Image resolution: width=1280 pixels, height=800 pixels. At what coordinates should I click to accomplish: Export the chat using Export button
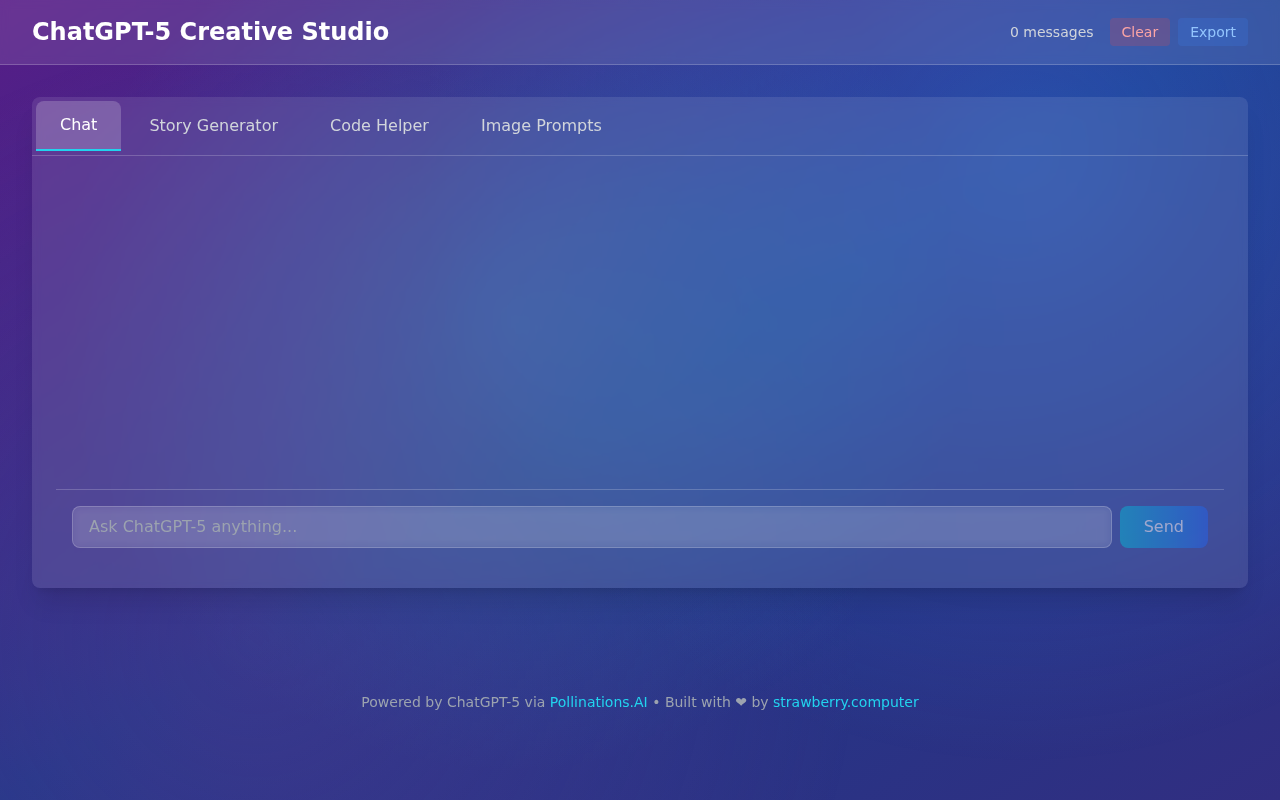[1212, 32]
